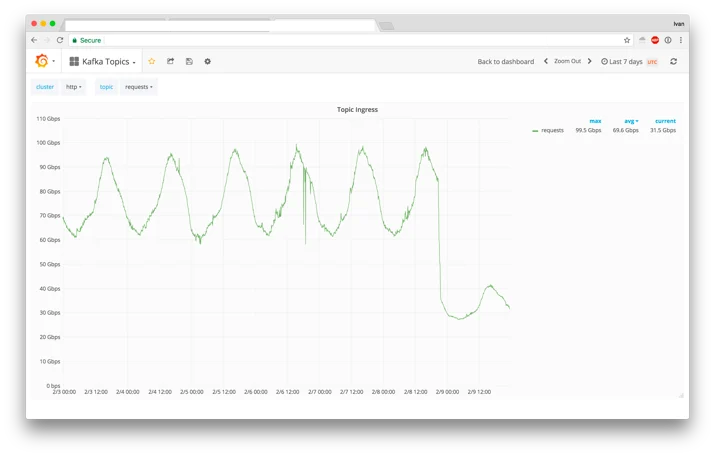
Task: Click the 31.5 Gbps current value
Action: [663, 130]
